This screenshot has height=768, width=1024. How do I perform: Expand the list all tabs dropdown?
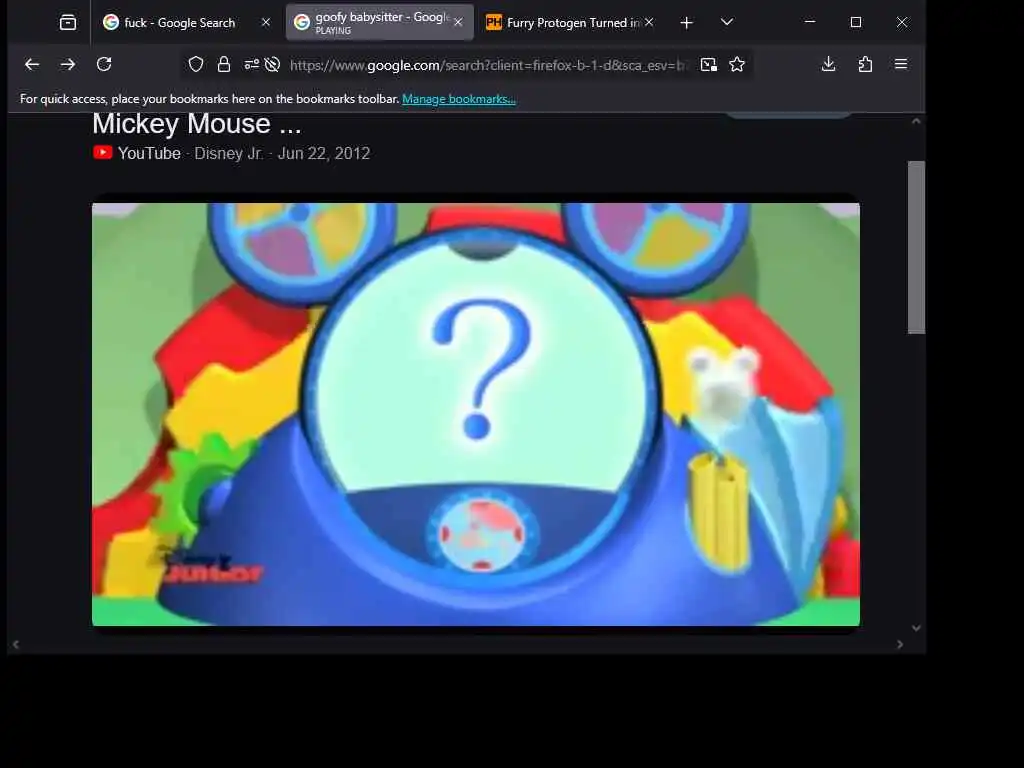pos(727,22)
